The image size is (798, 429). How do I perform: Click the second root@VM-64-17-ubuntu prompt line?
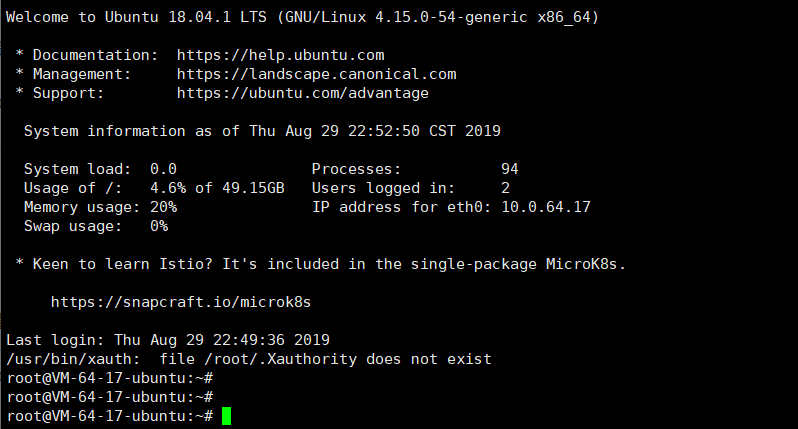[x=110, y=397]
